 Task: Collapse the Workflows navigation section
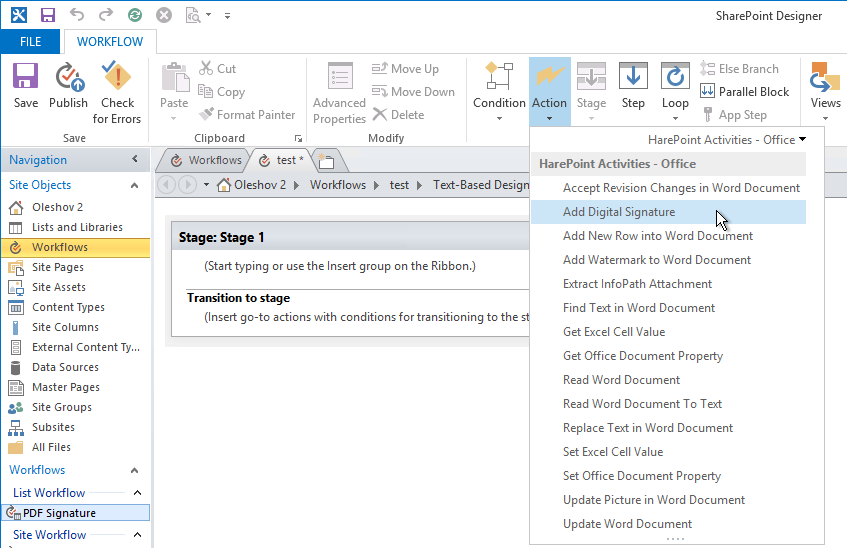click(135, 470)
